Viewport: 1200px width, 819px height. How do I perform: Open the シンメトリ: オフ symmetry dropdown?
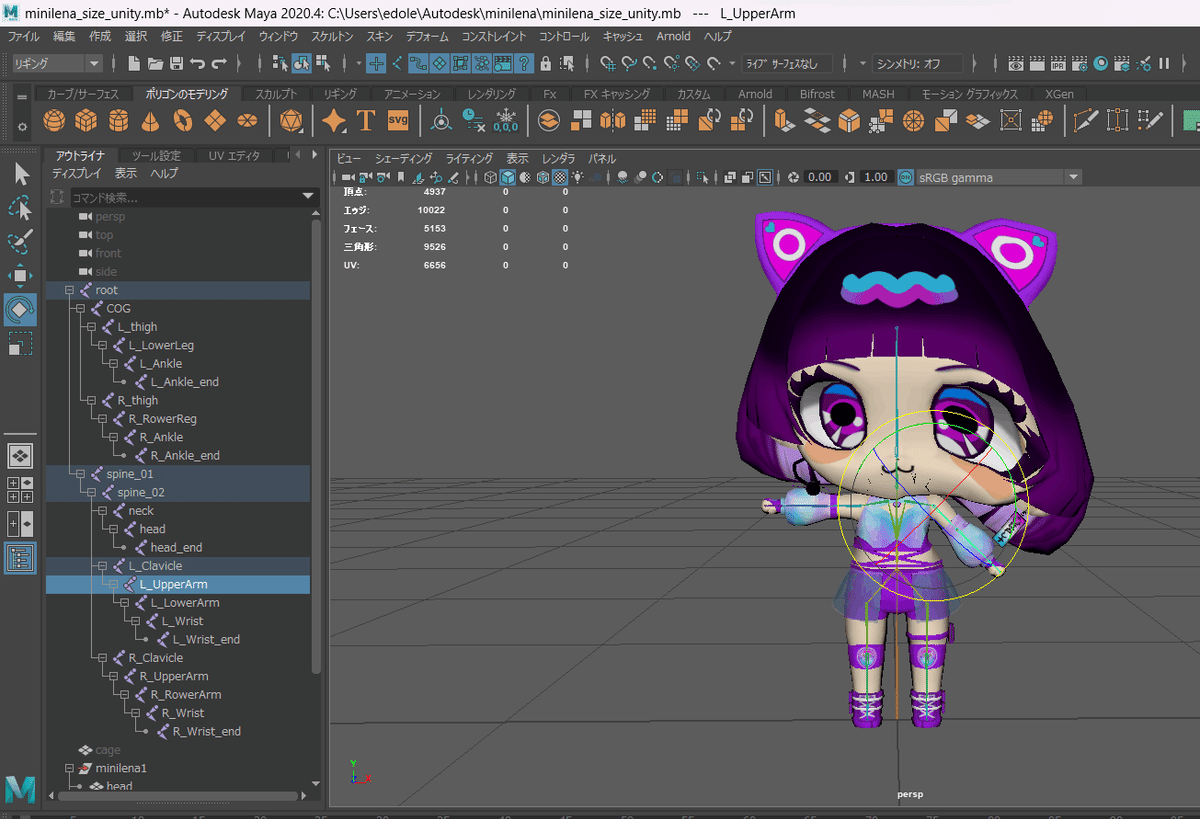(x=918, y=63)
